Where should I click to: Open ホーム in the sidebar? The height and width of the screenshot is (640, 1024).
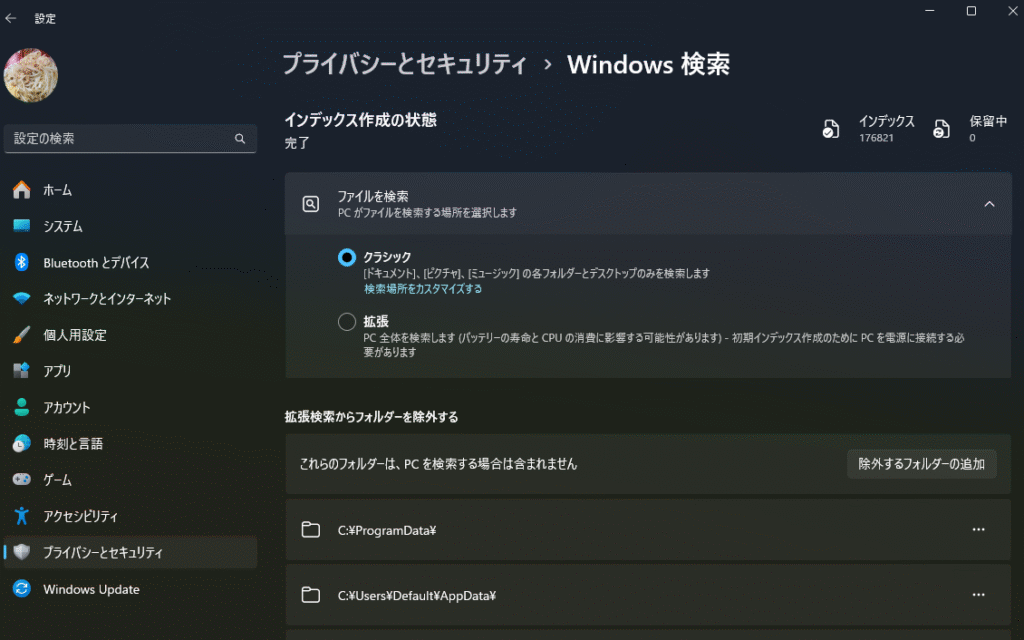tap(130, 190)
